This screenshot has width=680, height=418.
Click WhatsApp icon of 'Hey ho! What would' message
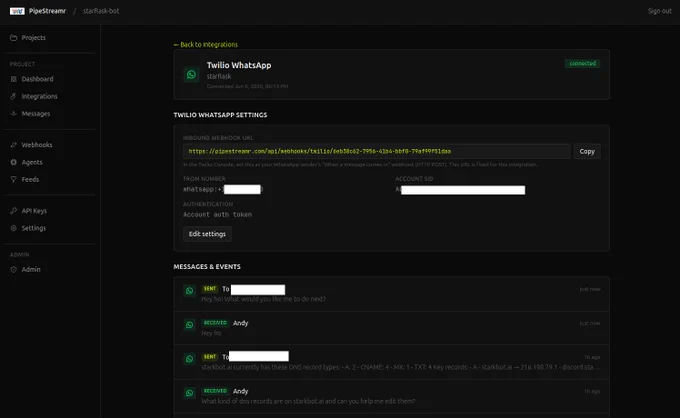(190, 291)
